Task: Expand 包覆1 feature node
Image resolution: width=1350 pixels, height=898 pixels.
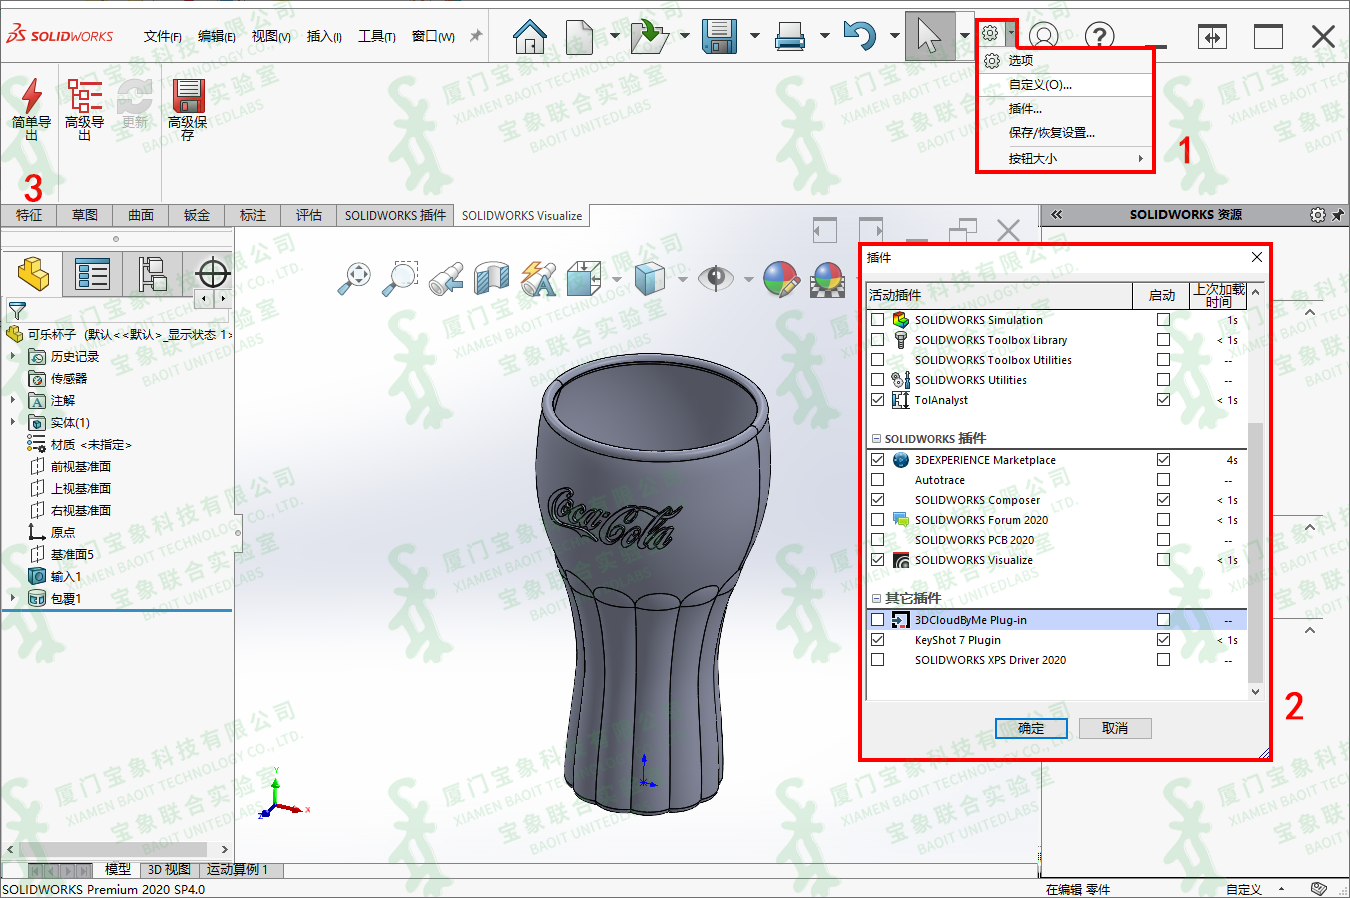Action: [13, 598]
